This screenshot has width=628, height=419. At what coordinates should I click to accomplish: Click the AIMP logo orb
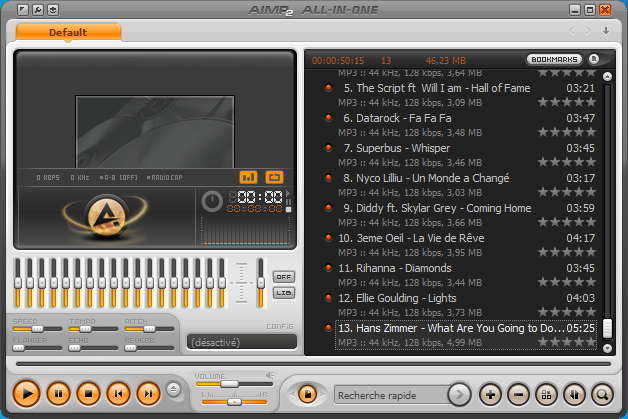[106, 216]
